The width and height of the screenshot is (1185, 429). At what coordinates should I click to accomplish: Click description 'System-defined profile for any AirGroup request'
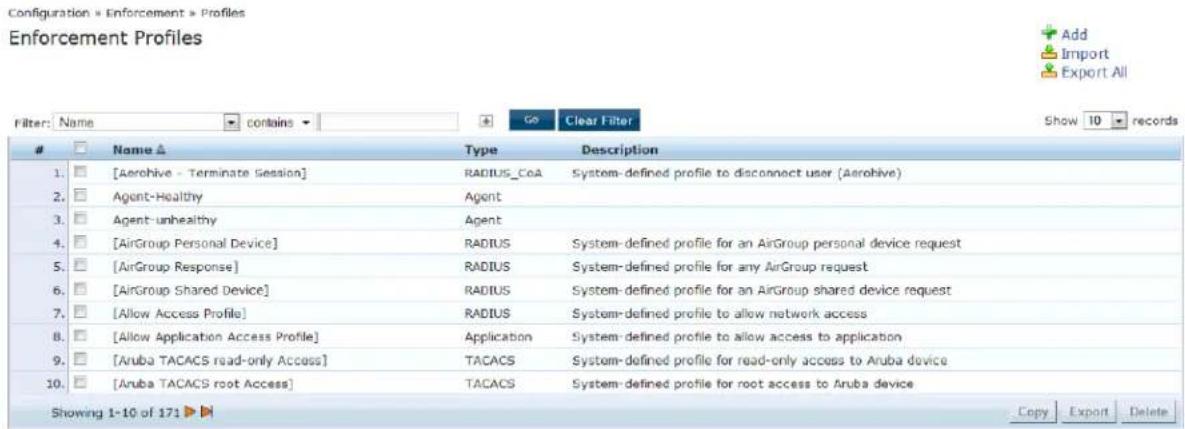tap(719, 267)
